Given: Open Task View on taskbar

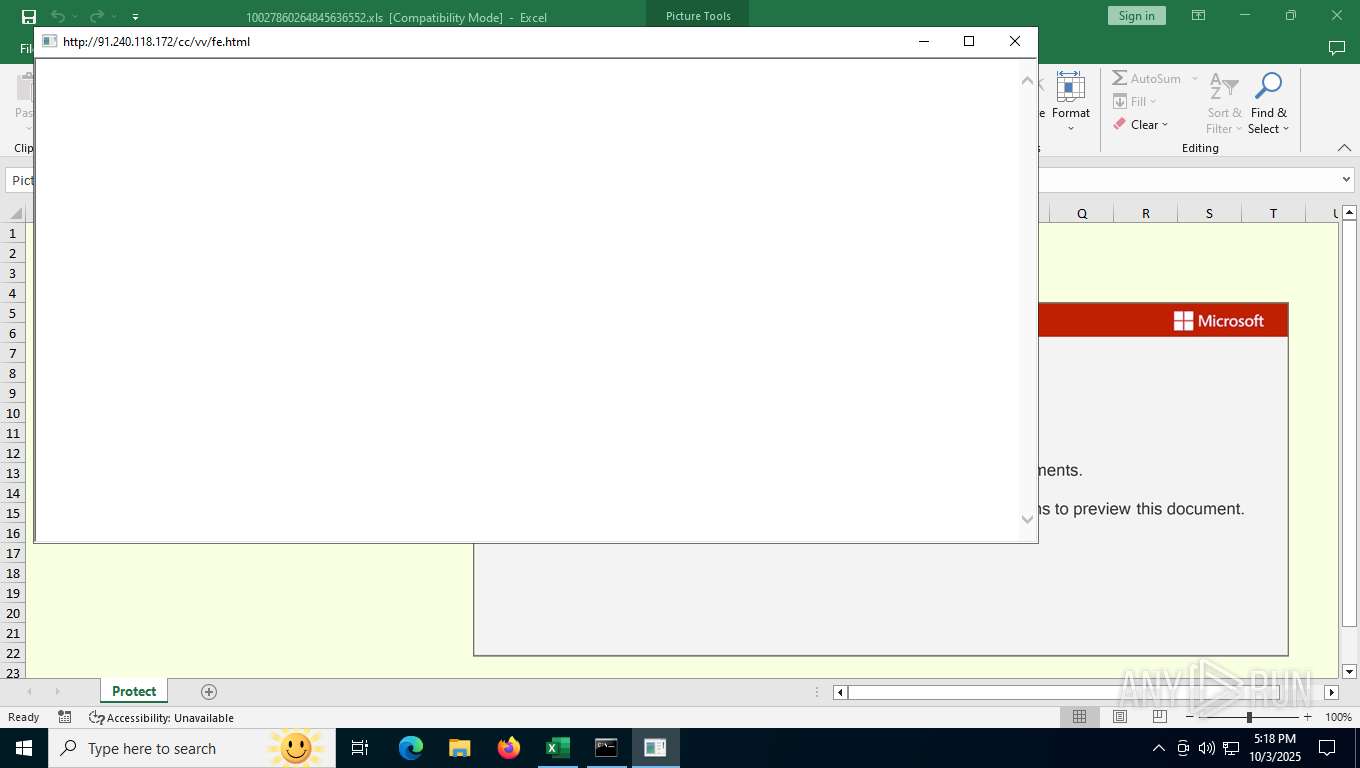Looking at the screenshot, I should pos(360,748).
